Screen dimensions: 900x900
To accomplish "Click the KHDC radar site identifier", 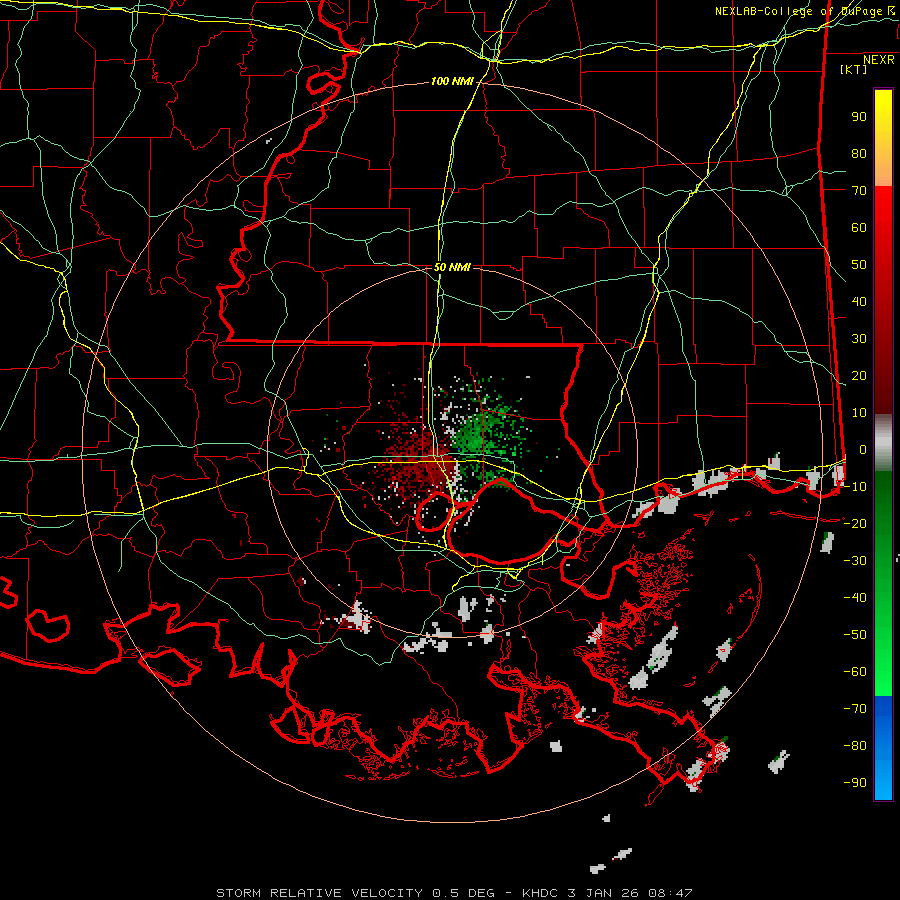I will point(540,893).
